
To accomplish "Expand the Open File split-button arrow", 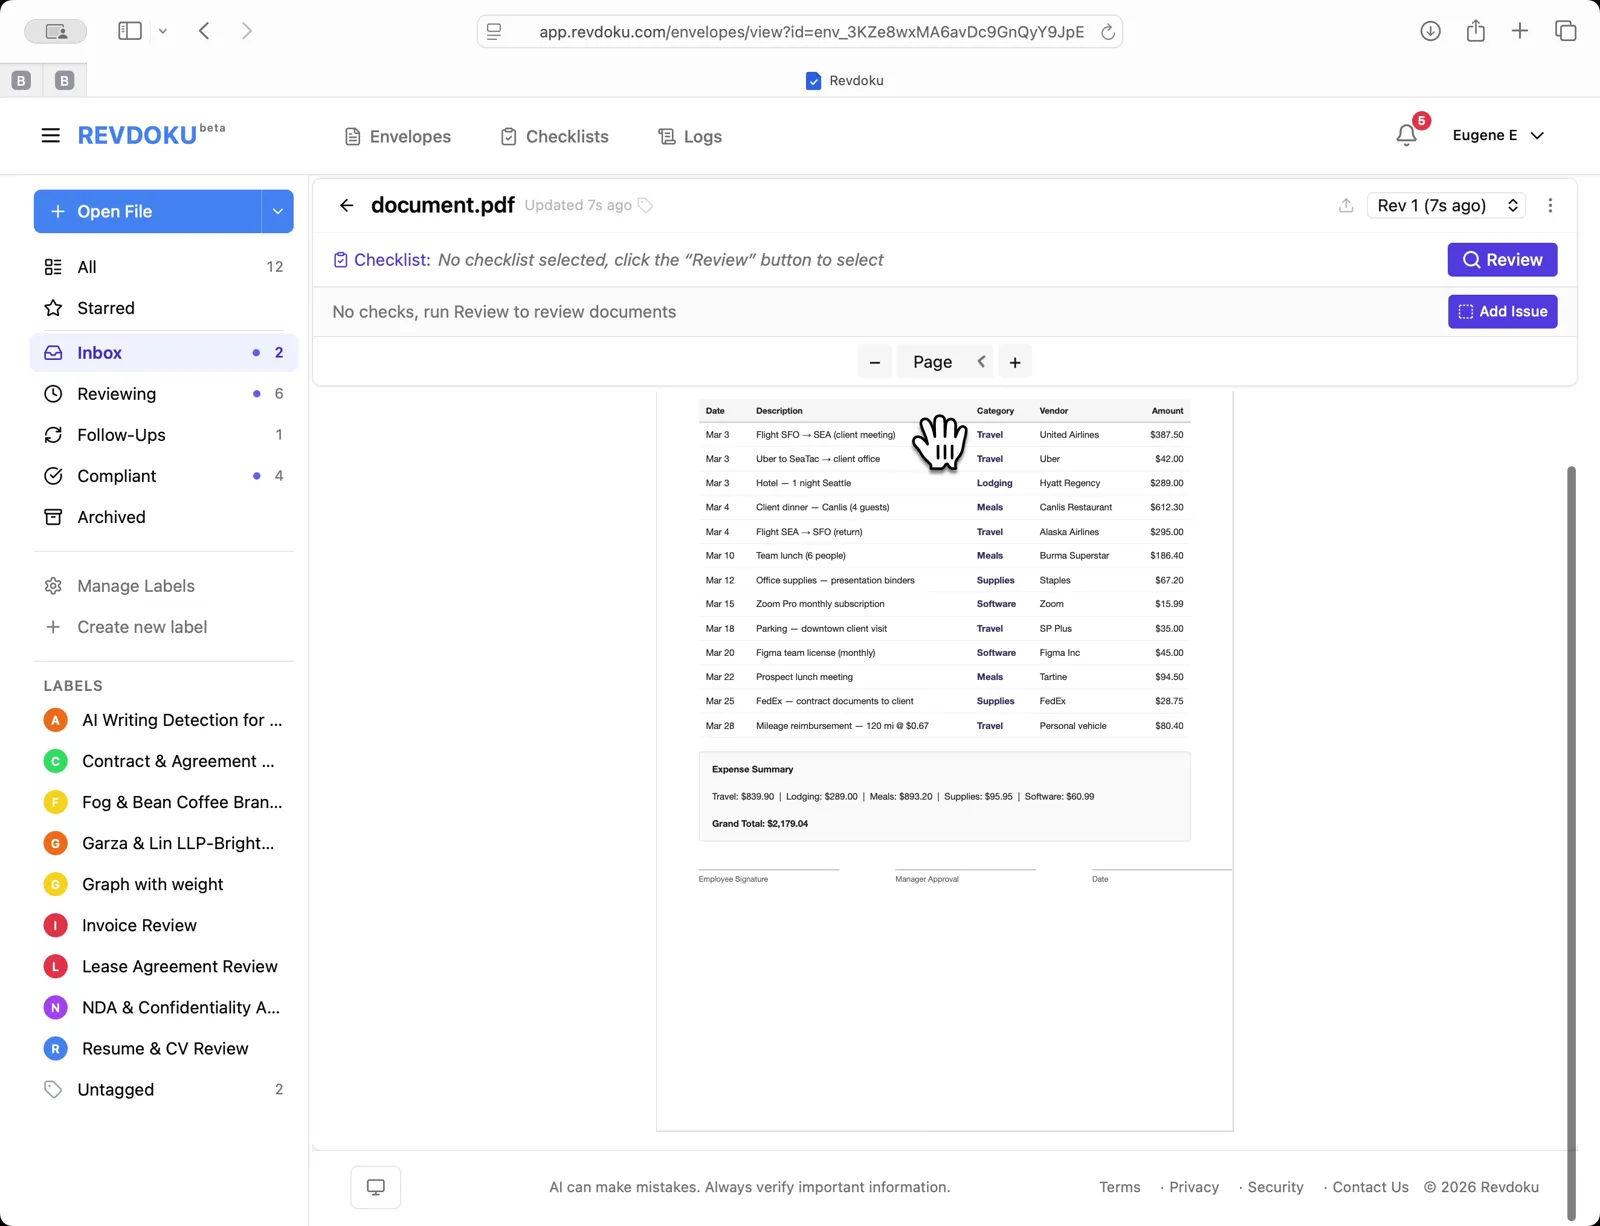I will [x=277, y=211].
